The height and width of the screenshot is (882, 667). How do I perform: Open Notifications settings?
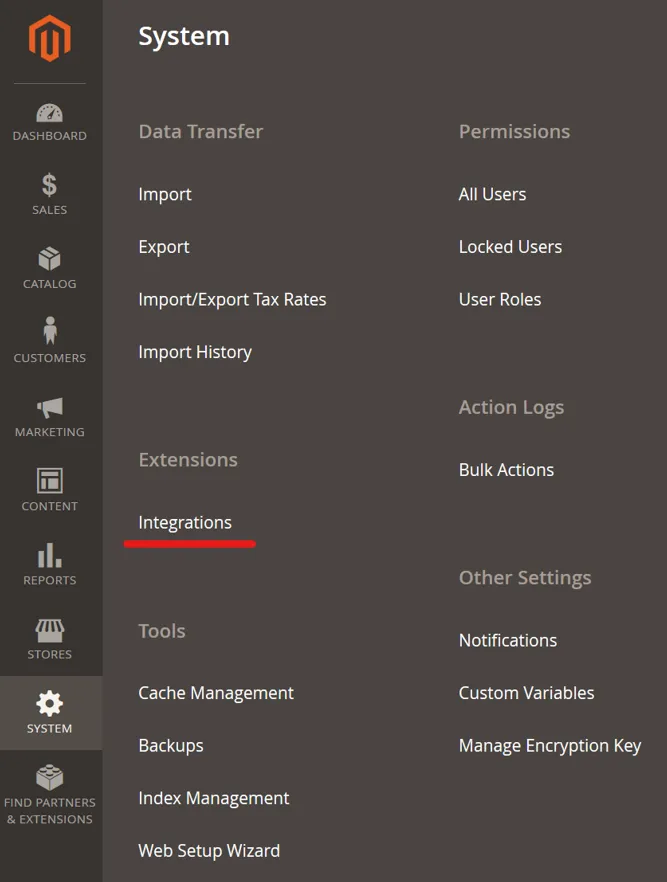508,641
